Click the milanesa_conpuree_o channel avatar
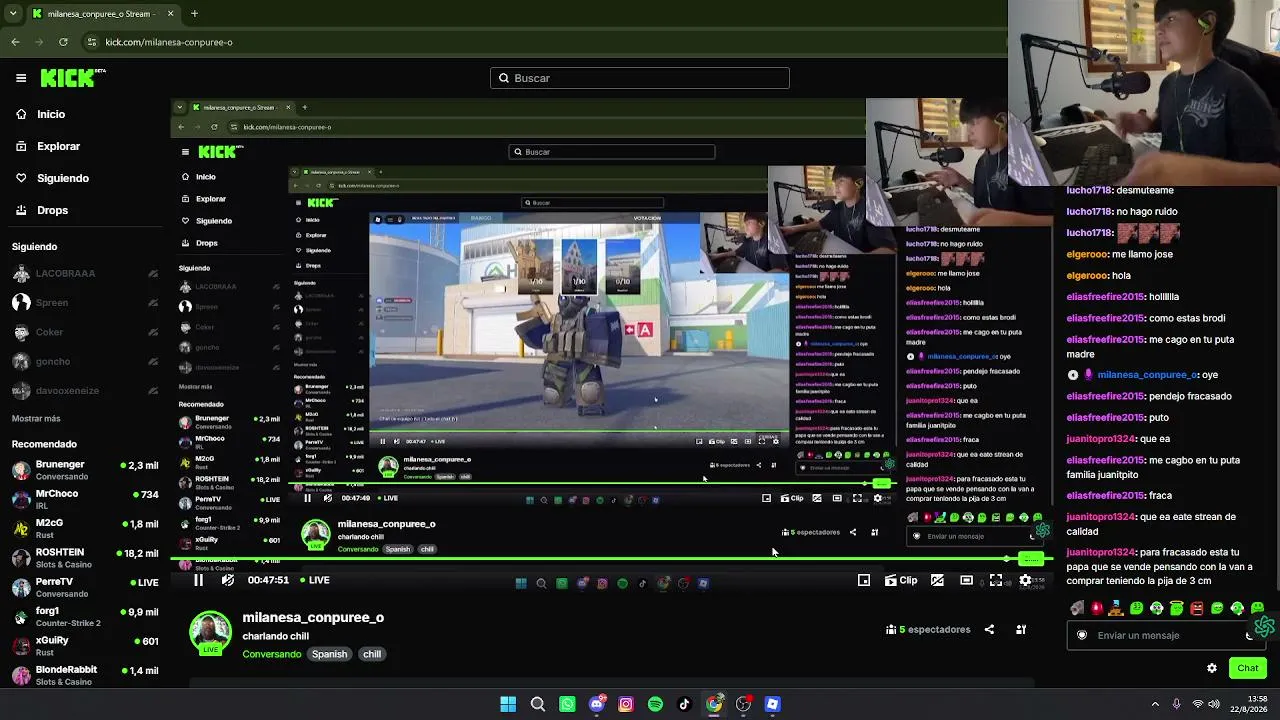1280x720 pixels. click(210, 633)
